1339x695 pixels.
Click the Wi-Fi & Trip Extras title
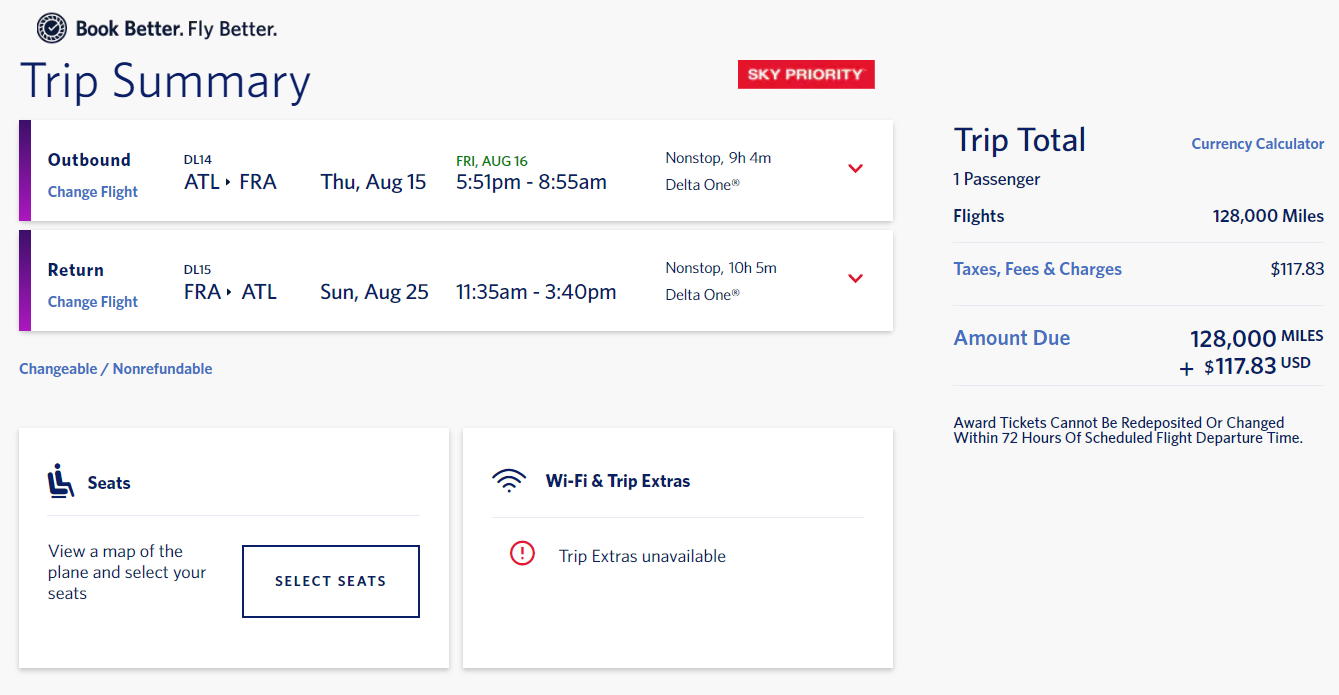pyautogui.click(x=618, y=481)
